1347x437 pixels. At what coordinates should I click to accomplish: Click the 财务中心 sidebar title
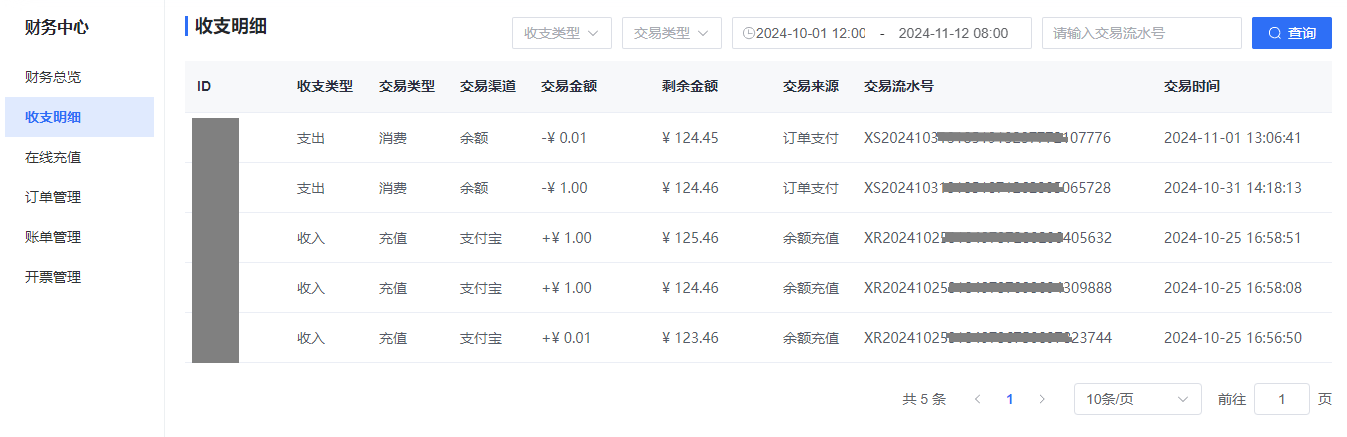pyautogui.click(x=57, y=28)
